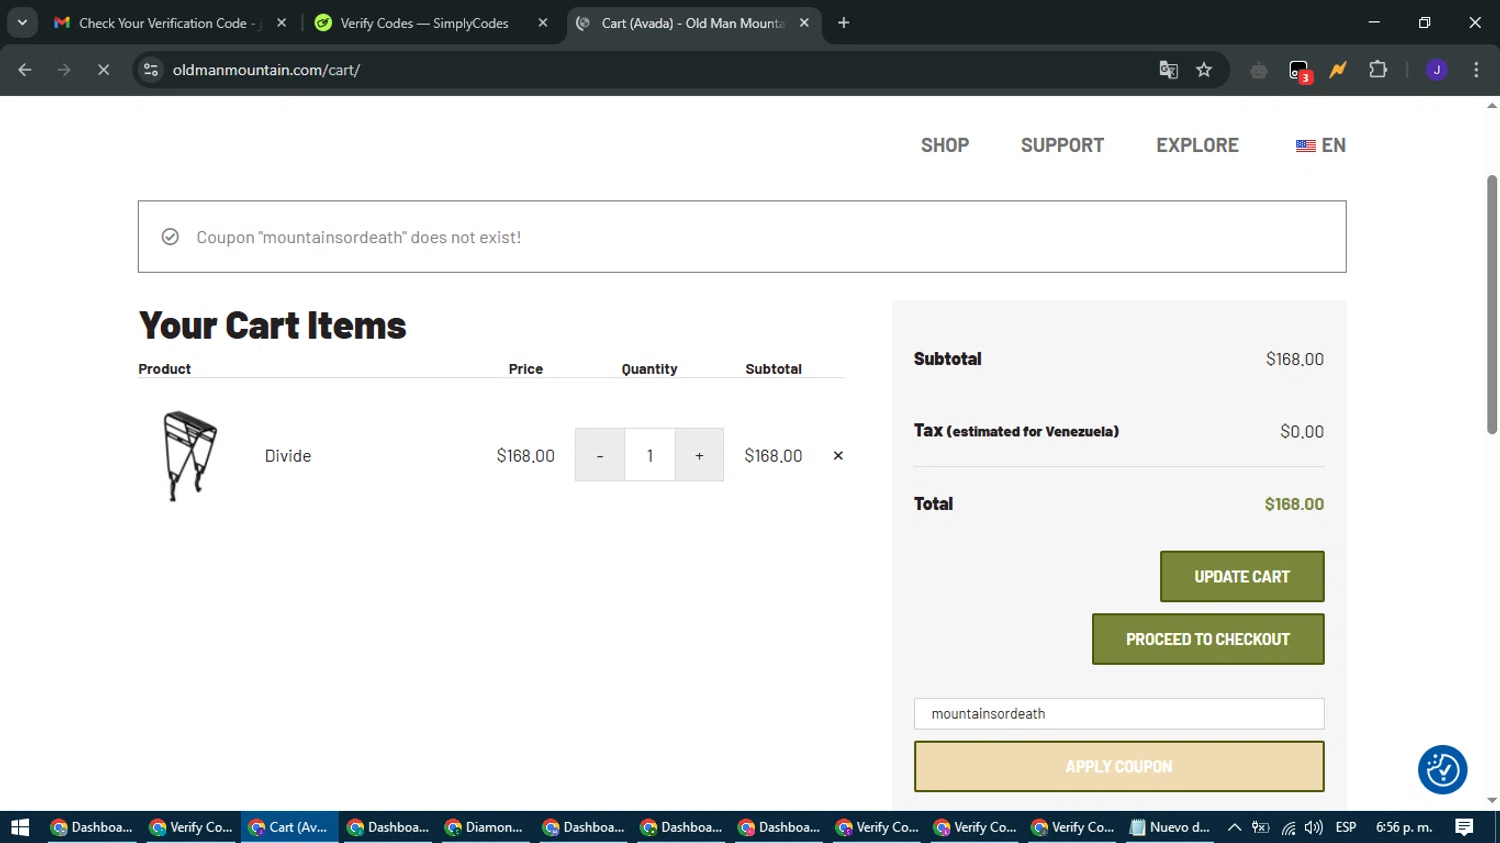Click the network Wi-Fi tray icon
This screenshot has width=1500, height=843.
1288,828
